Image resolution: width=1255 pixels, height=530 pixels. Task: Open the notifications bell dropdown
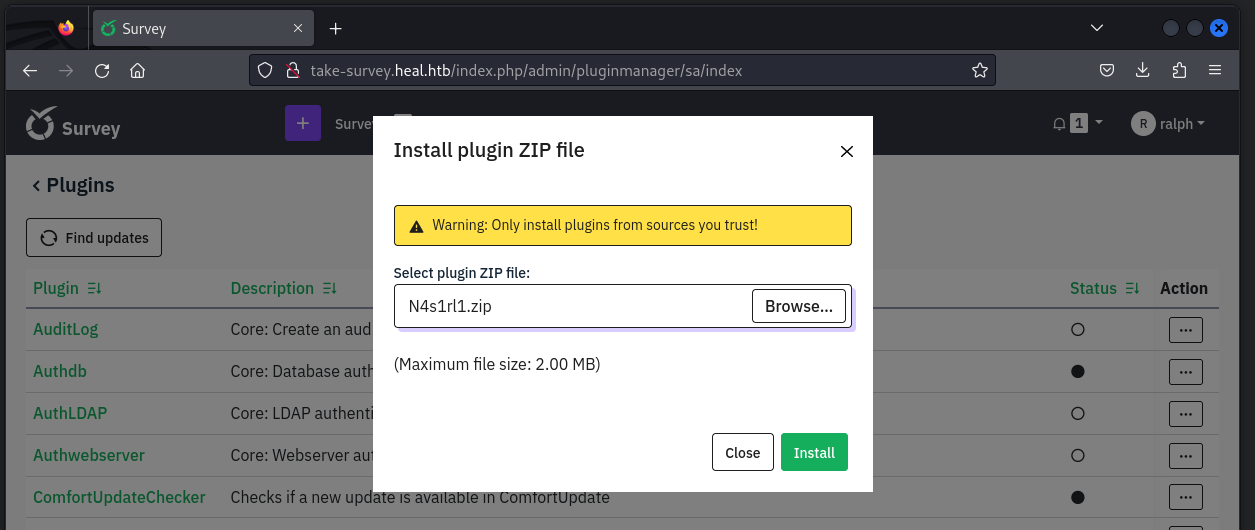pos(1077,124)
